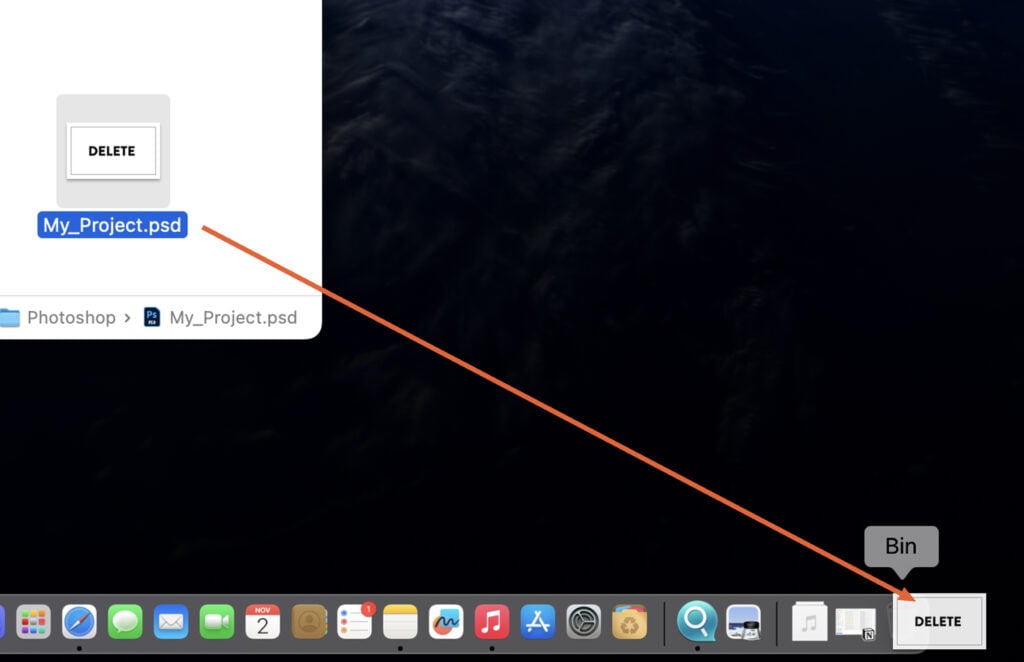The width and height of the screenshot is (1024, 662).
Task: Open the Freeform app
Action: pos(446,622)
